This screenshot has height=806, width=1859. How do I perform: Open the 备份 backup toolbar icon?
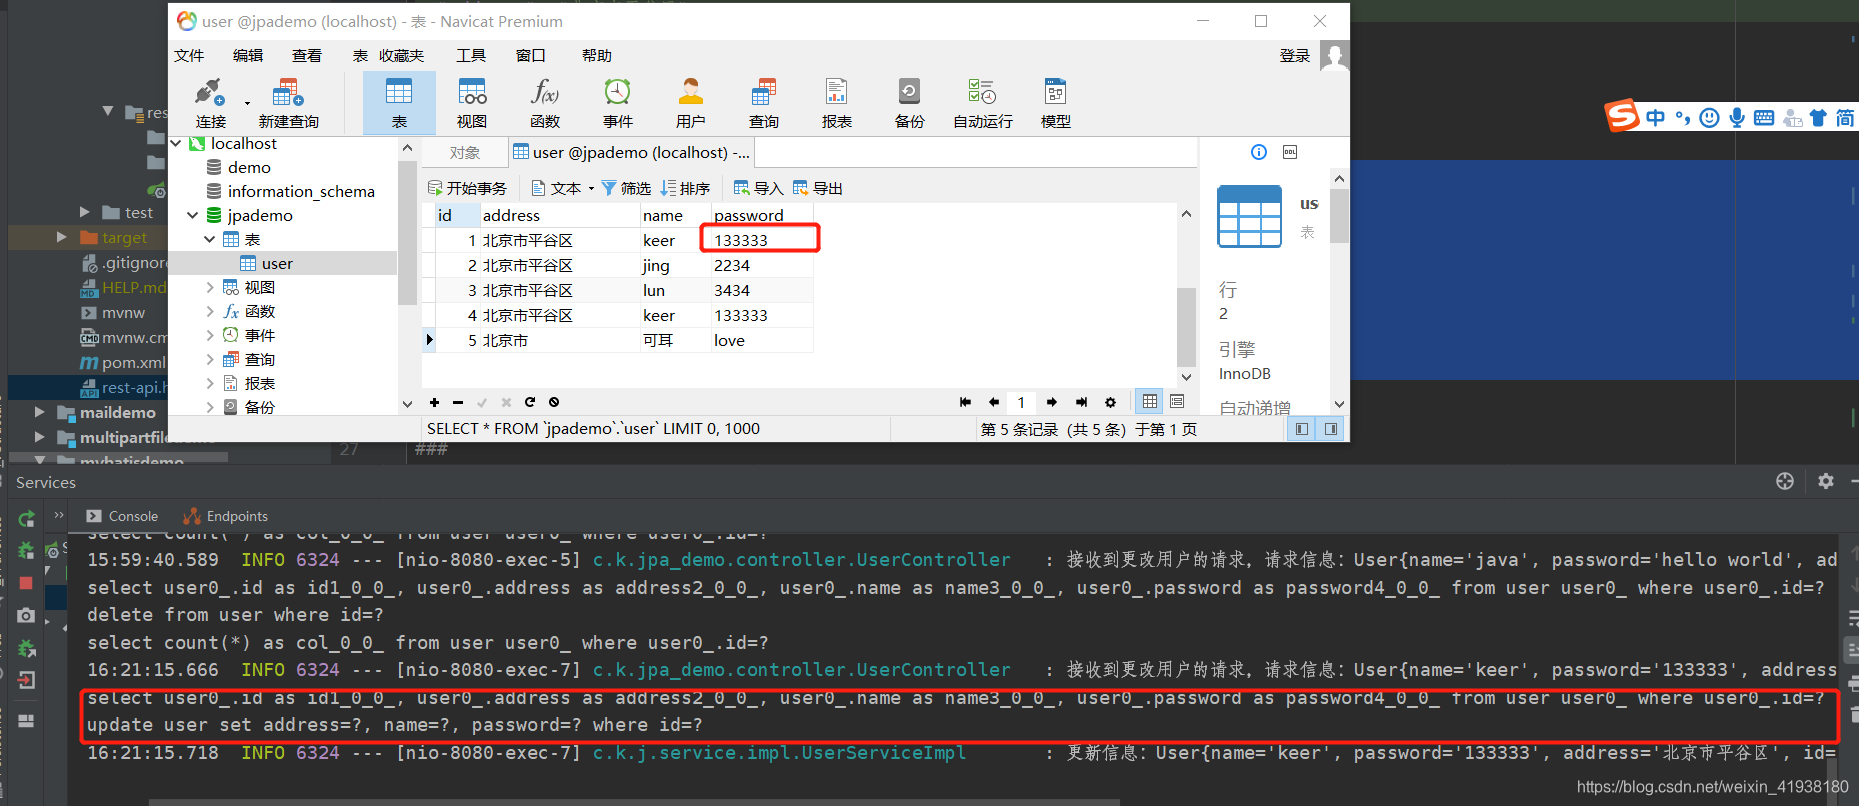point(910,104)
